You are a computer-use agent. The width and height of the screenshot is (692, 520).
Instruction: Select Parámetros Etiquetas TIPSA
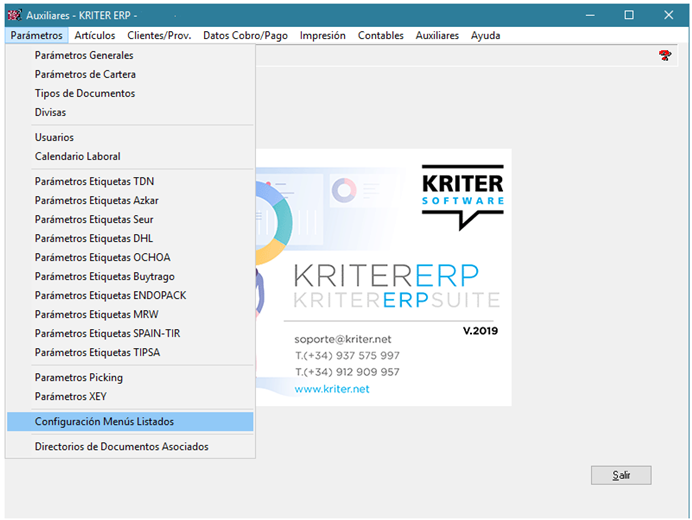(130, 352)
